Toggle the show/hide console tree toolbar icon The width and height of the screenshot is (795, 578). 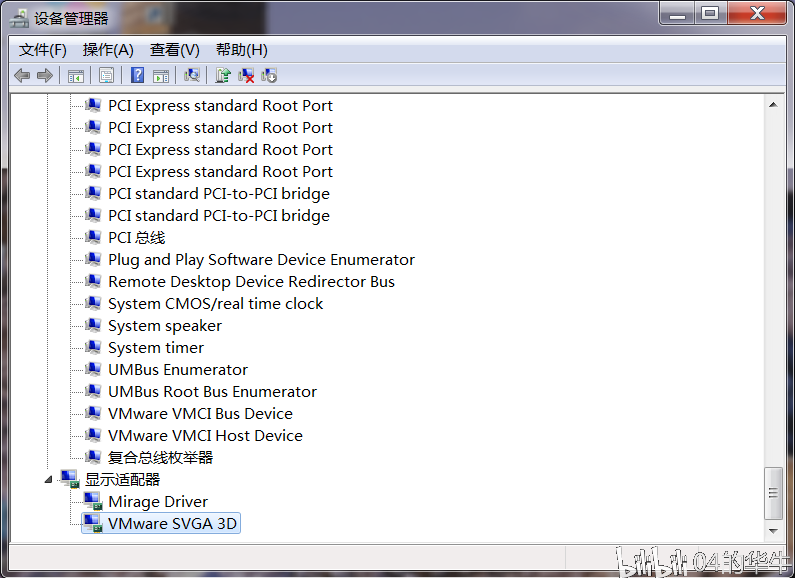[76, 76]
